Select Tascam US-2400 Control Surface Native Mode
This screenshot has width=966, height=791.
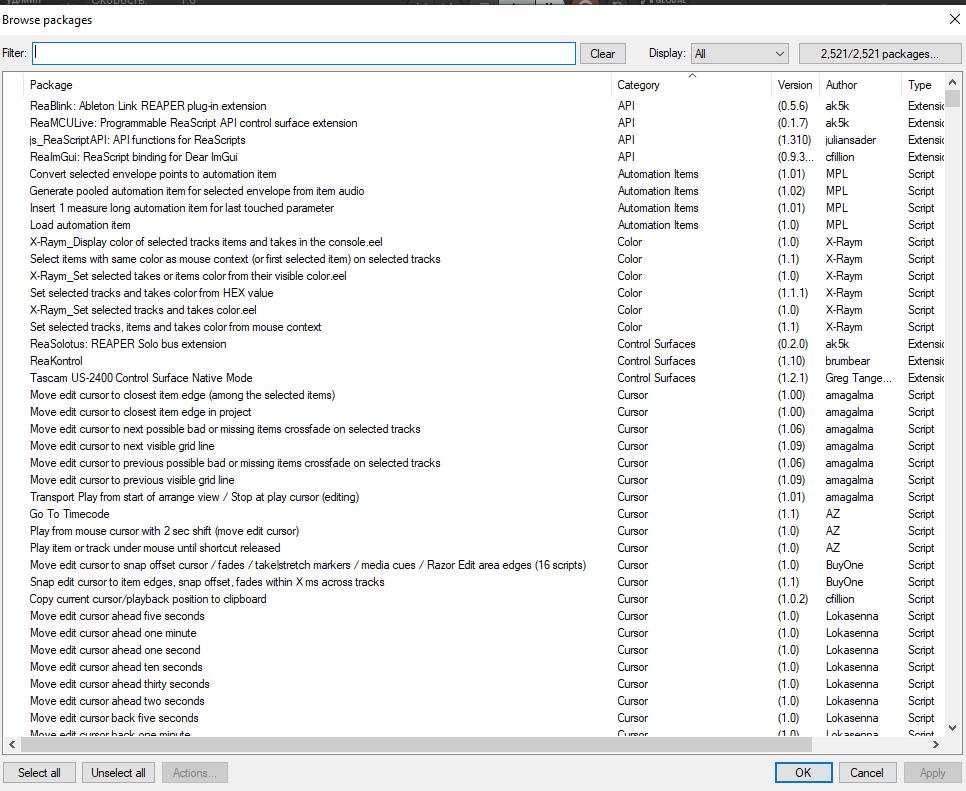[141, 378]
